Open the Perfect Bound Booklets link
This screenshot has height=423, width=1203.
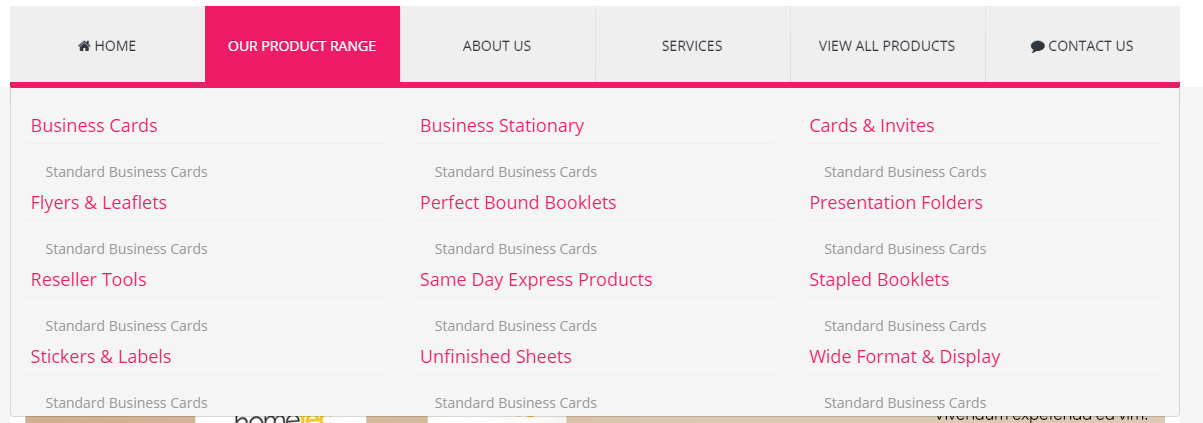[x=518, y=203]
